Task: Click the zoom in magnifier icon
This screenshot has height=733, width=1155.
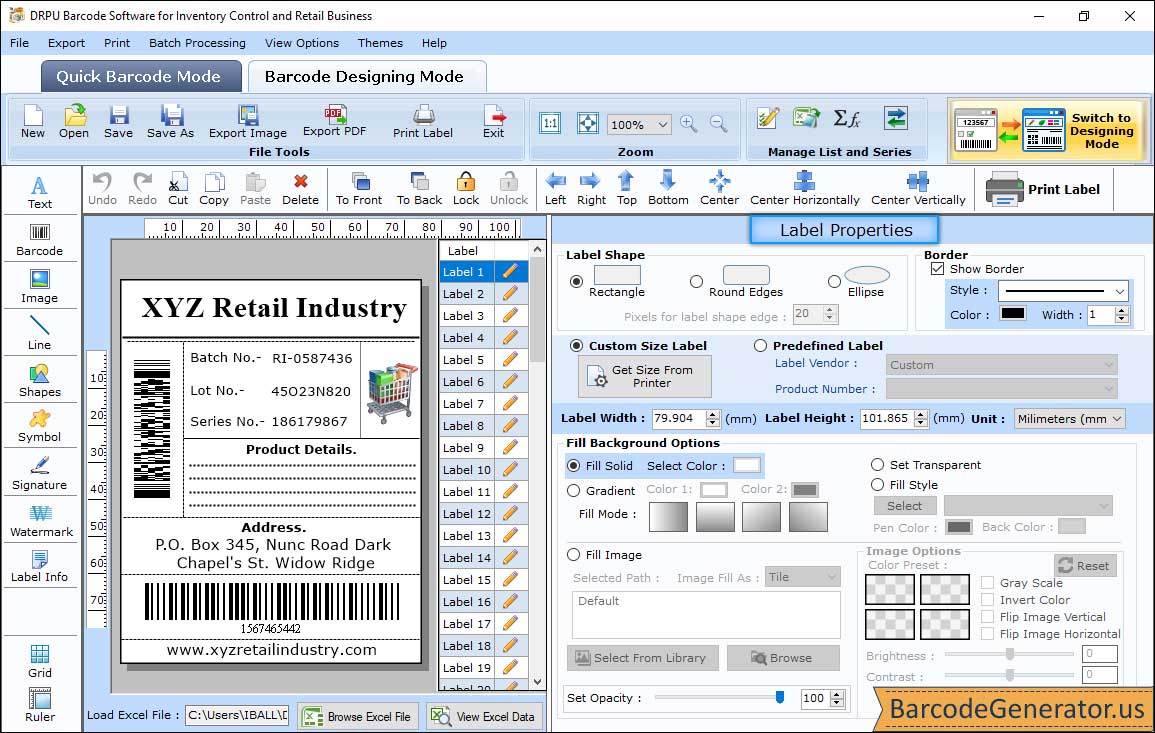Action: (688, 124)
